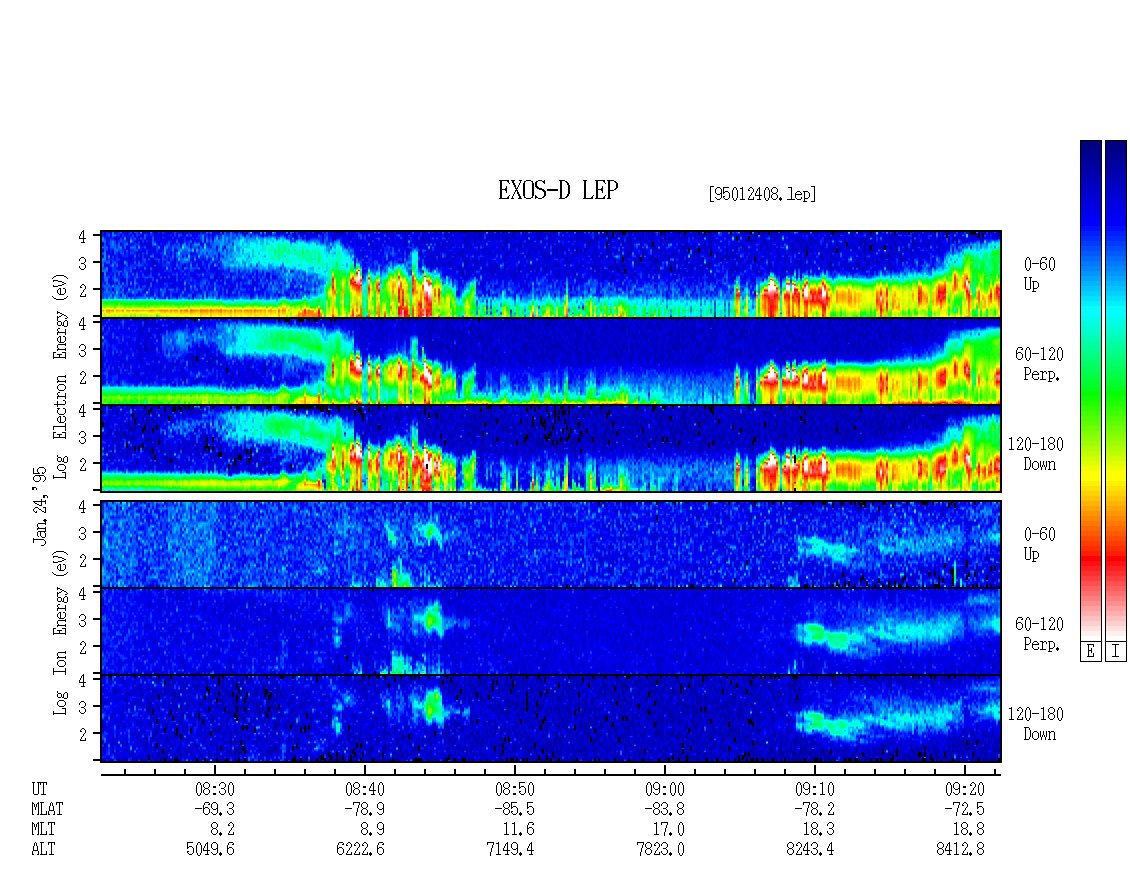
Task: Select MLT value 18.8
Action: (969, 830)
